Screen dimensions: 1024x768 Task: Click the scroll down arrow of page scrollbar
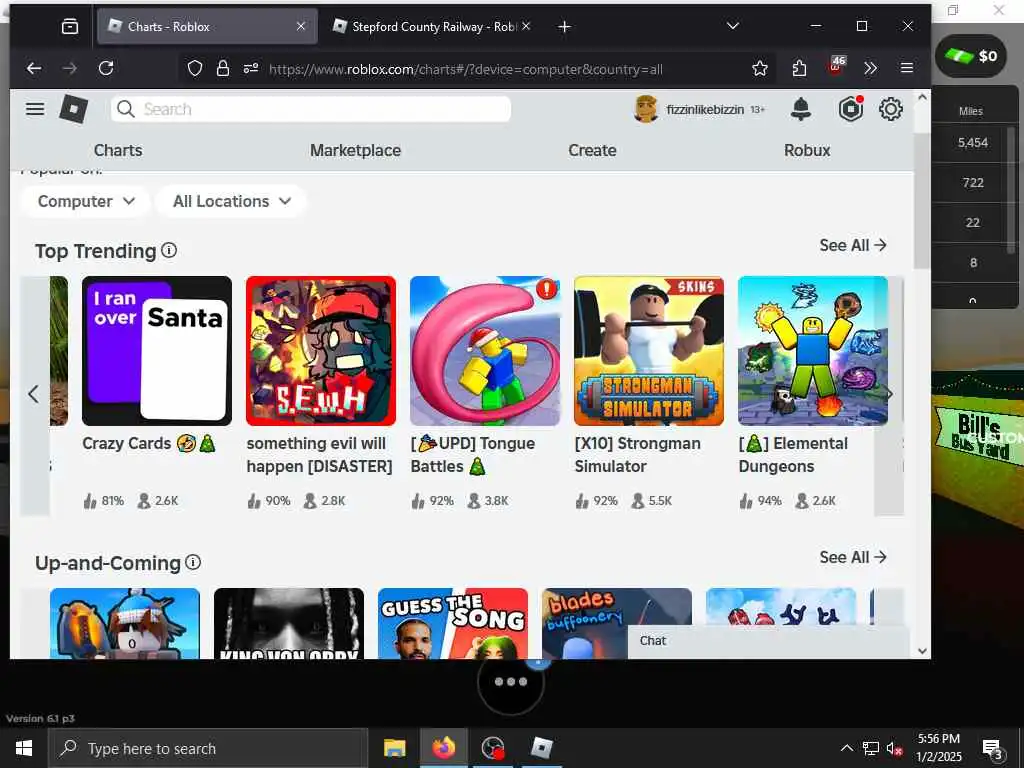[x=922, y=650]
